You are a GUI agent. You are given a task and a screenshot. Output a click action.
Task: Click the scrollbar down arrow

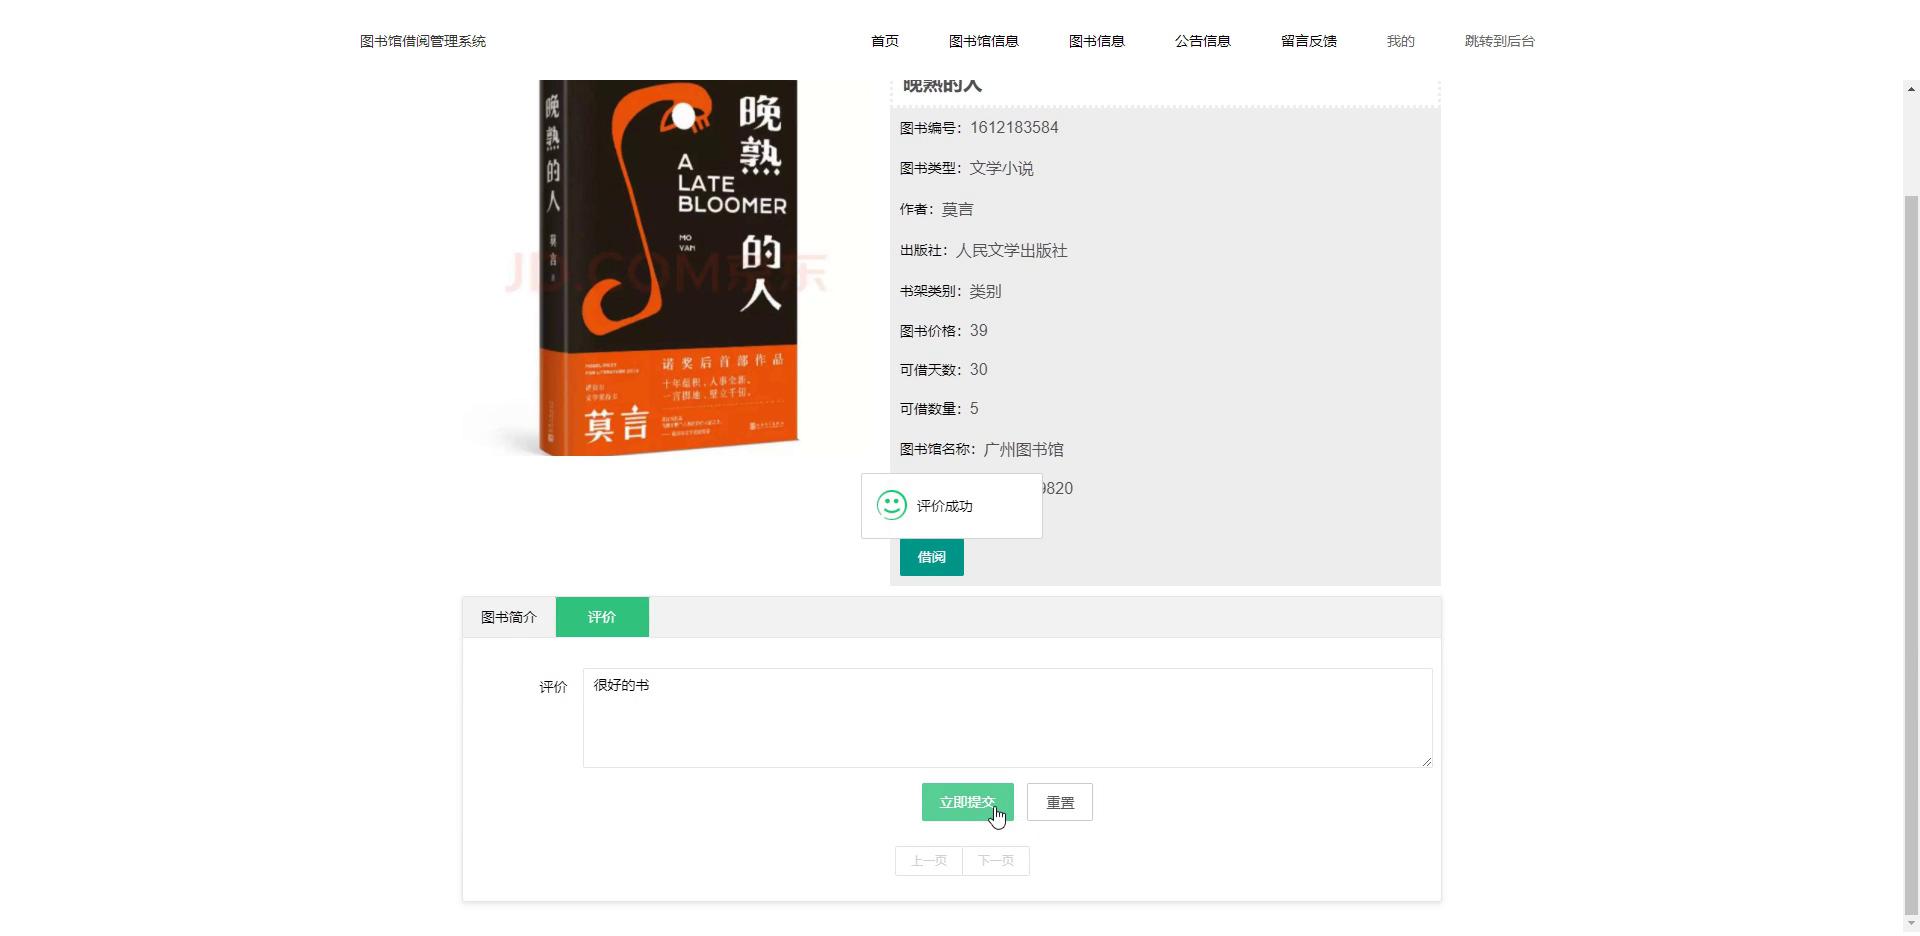(1911, 923)
